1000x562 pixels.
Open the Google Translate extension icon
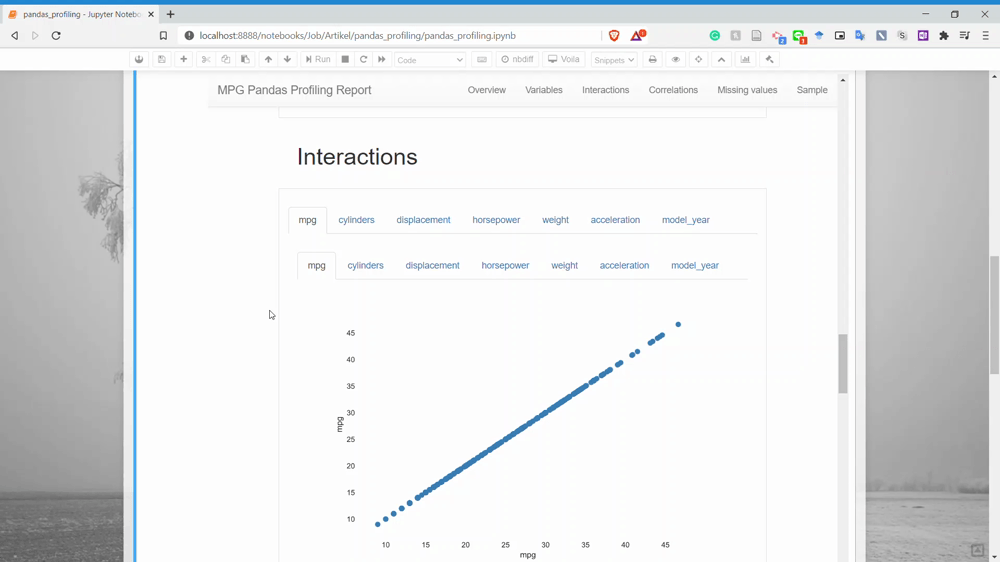click(860, 36)
